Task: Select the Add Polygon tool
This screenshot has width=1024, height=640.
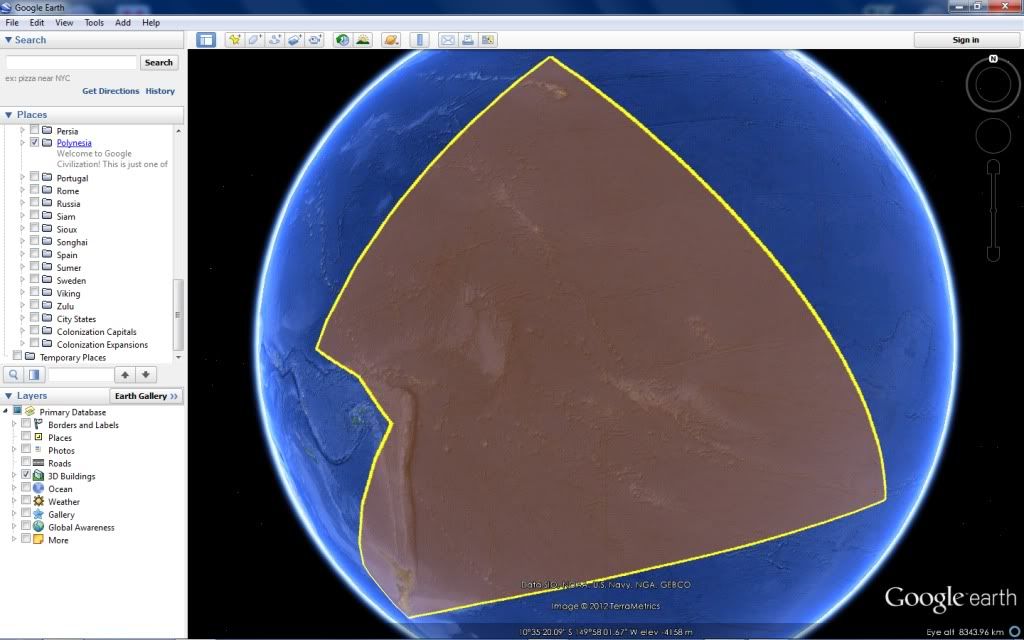Action: coord(255,40)
